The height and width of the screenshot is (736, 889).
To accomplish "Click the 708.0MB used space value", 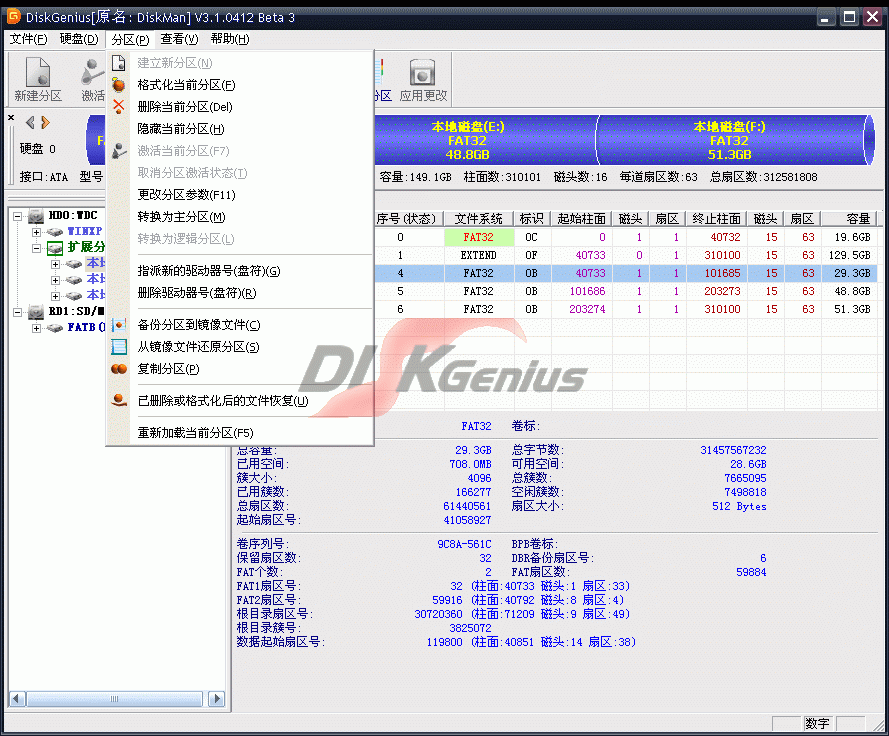I will [x=470, y=464].
